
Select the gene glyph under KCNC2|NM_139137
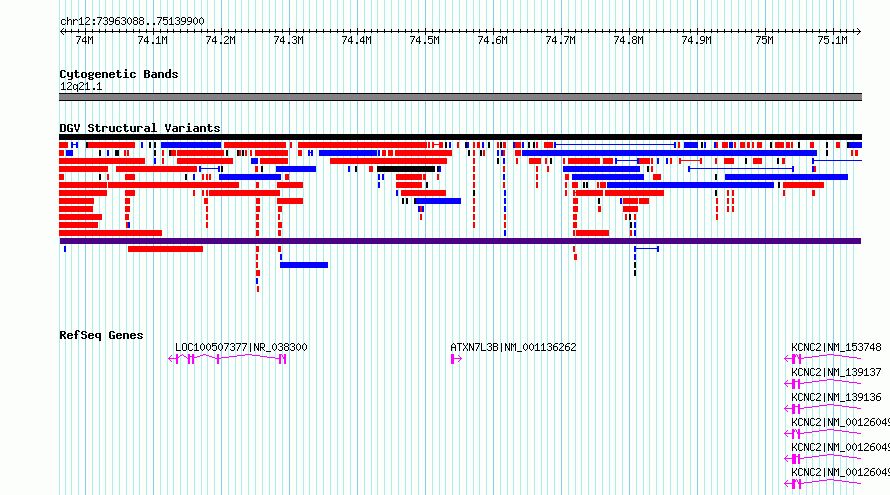tap(822, 384)
